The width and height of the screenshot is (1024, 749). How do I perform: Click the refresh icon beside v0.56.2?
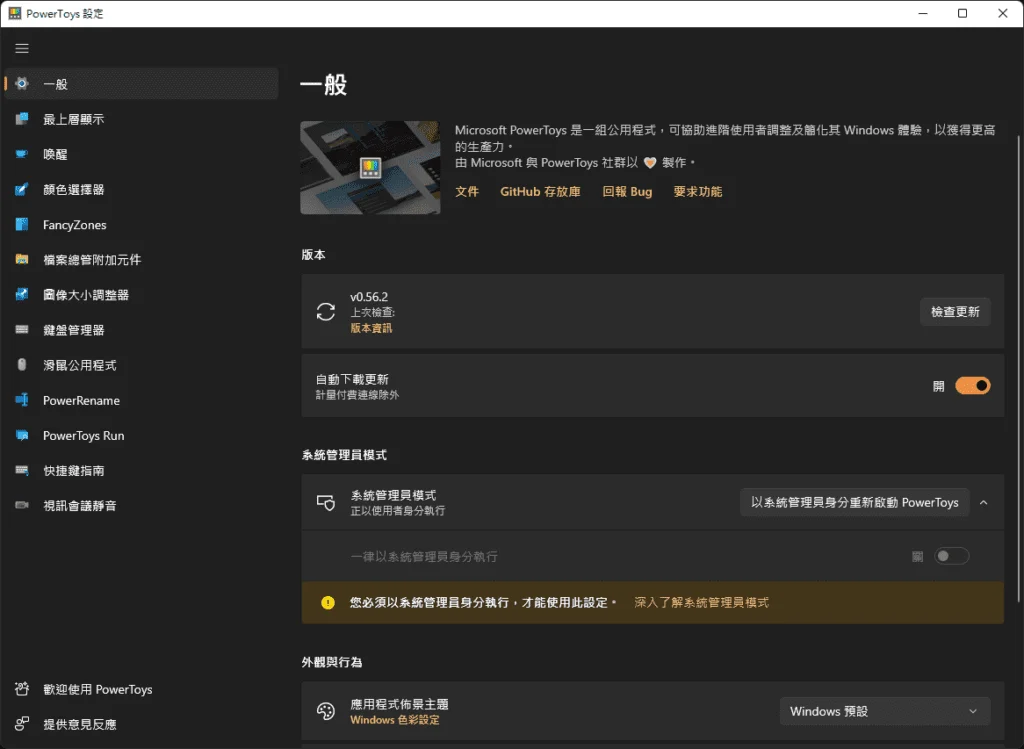pyautogui.click(x=326, y=311)
